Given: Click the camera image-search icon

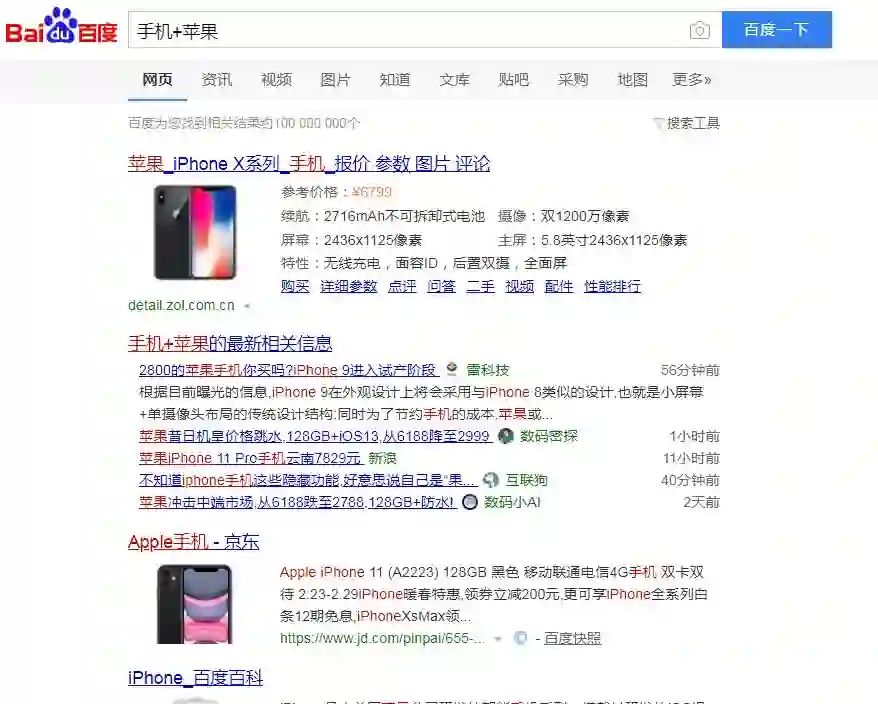Looking at the screenshot, I should (699, 30).
